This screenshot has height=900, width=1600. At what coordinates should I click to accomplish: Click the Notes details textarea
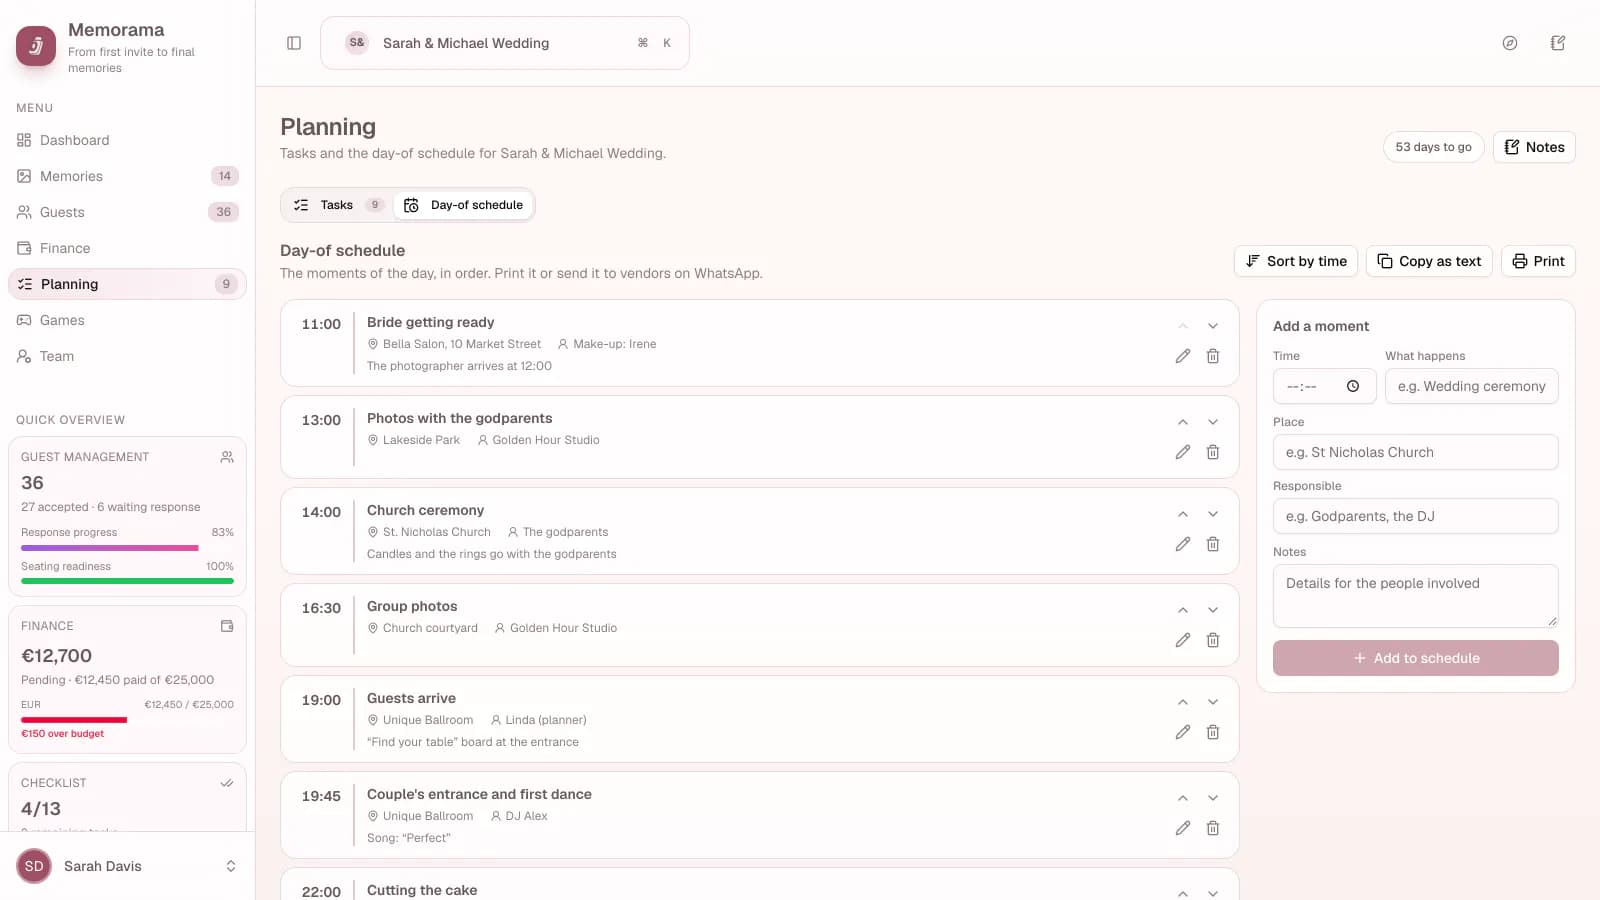click(1416, 596)
